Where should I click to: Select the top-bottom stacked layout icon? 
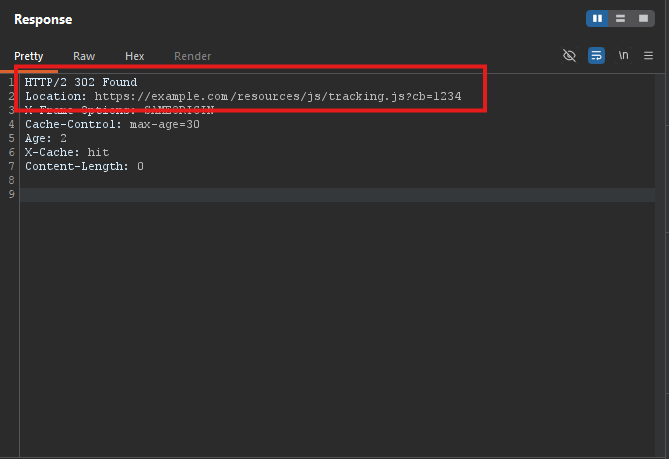coord(620,18)
